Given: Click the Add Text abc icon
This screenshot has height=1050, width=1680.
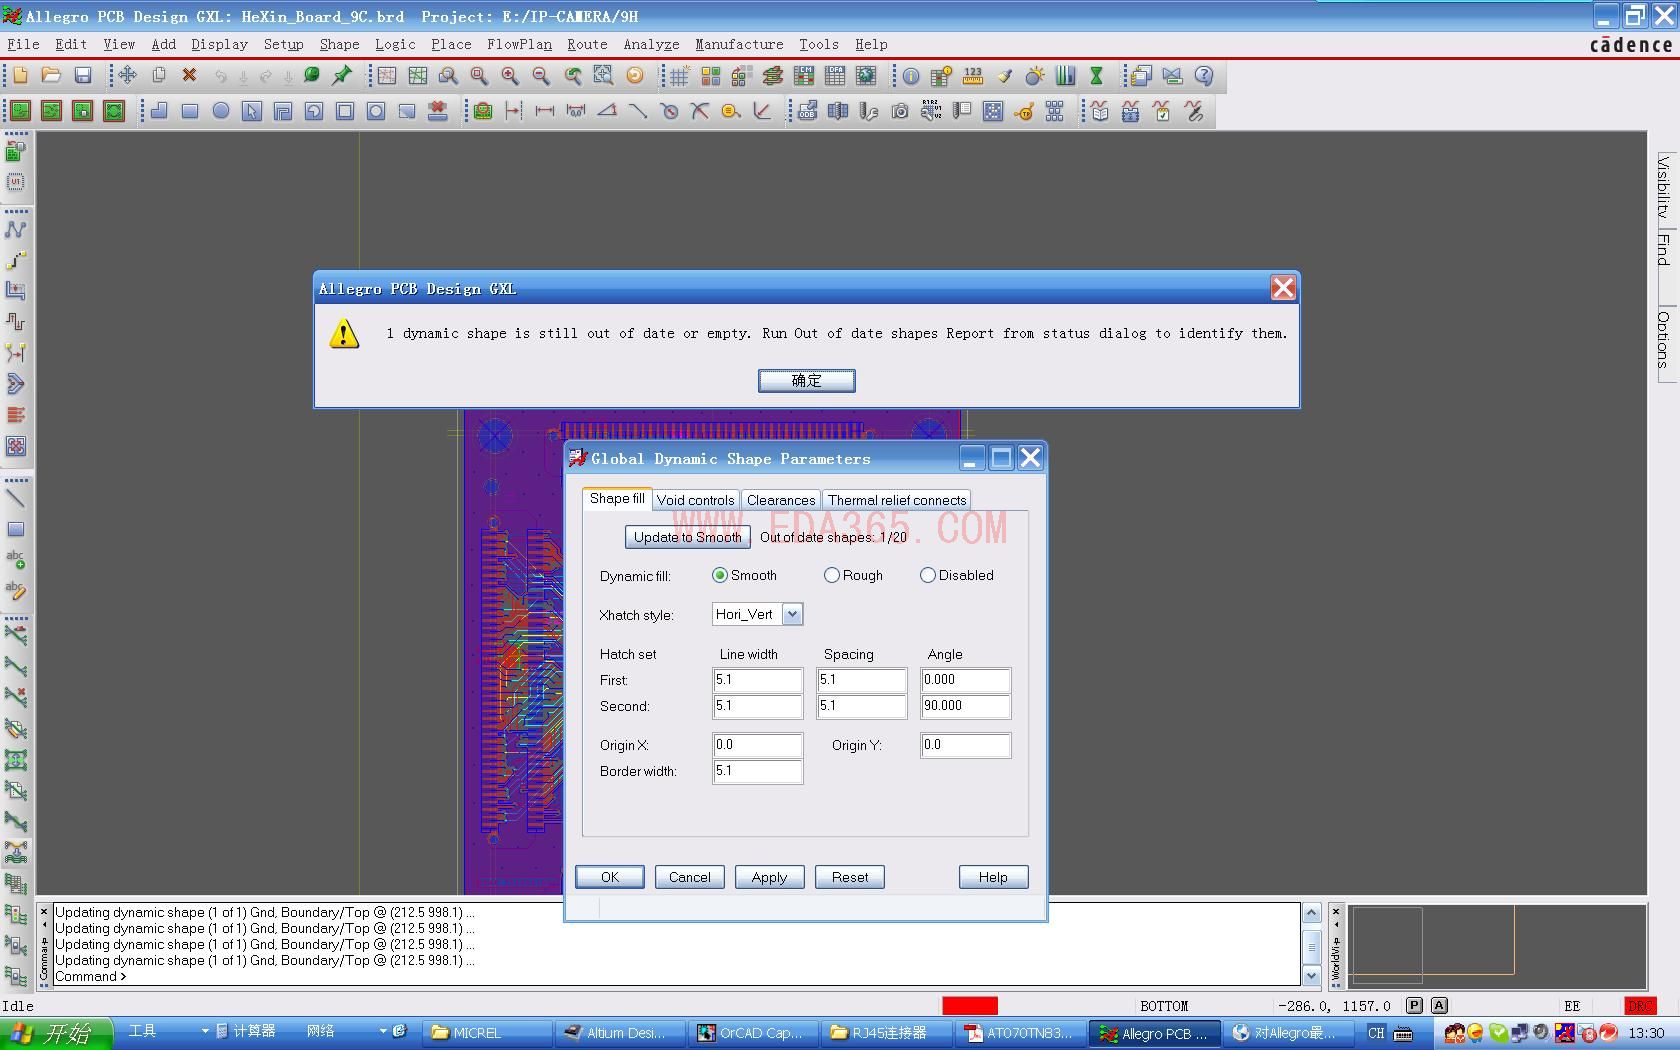Looking at the screenshot, I should [16, 560].
